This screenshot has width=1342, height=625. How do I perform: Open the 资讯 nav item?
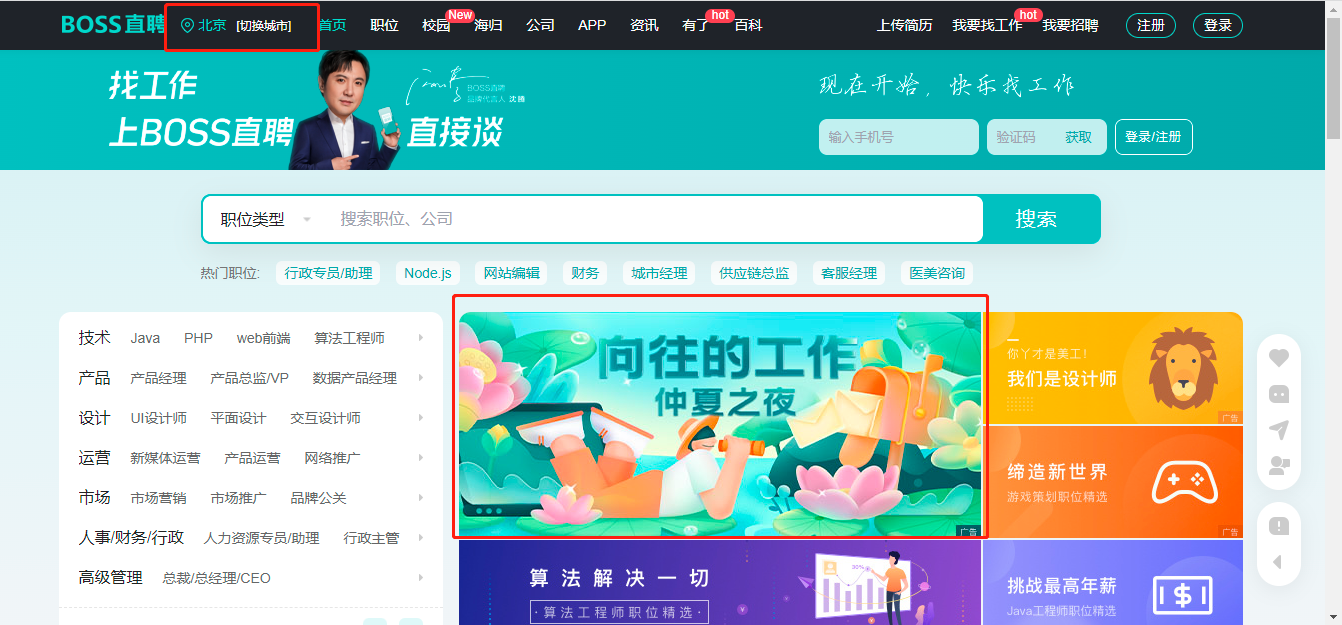(x=644, y=25)
